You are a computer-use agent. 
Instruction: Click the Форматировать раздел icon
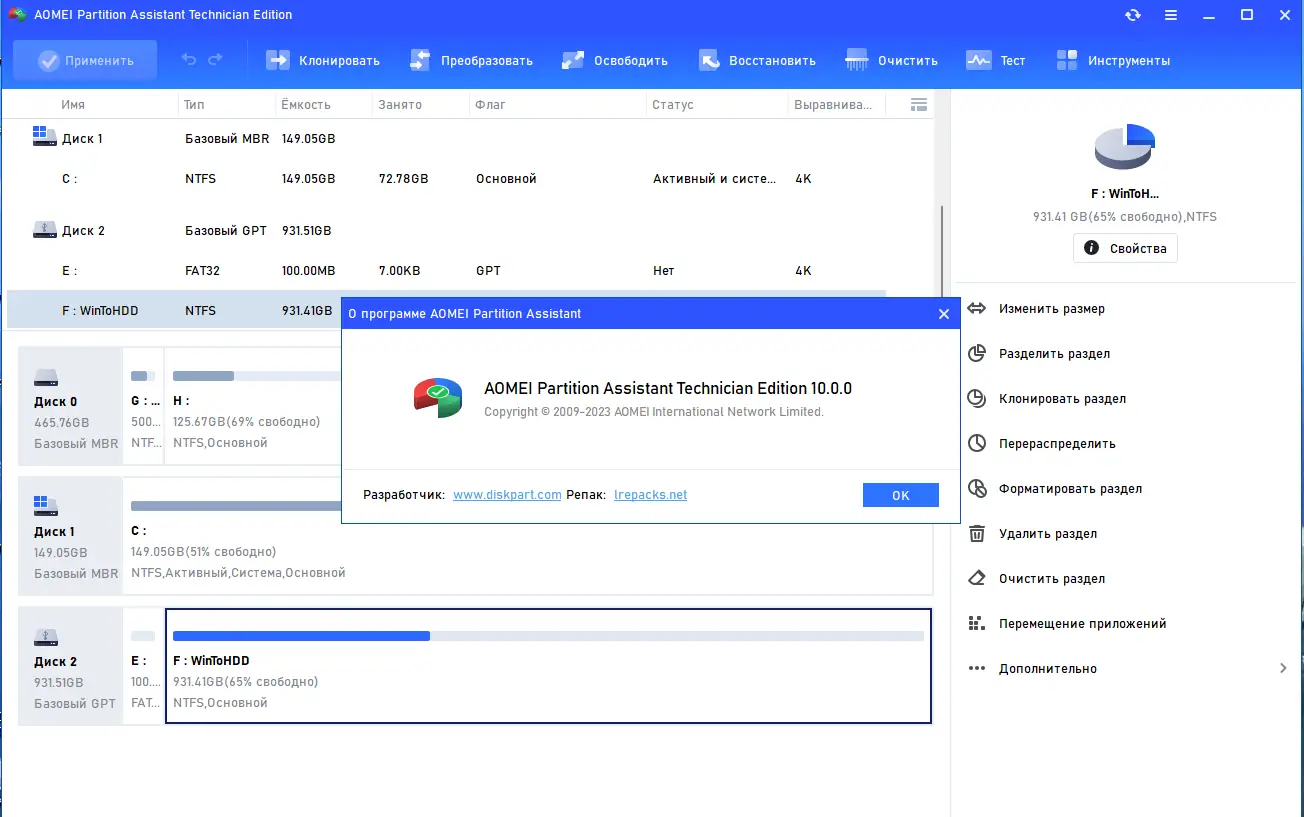(x=975, y=488)
